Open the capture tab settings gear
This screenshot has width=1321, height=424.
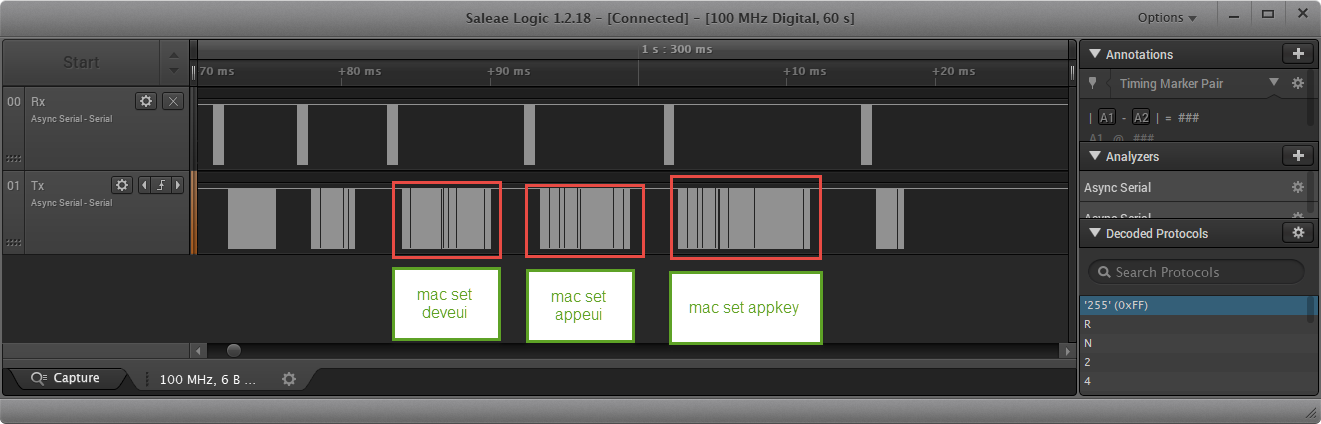(289, 379)
